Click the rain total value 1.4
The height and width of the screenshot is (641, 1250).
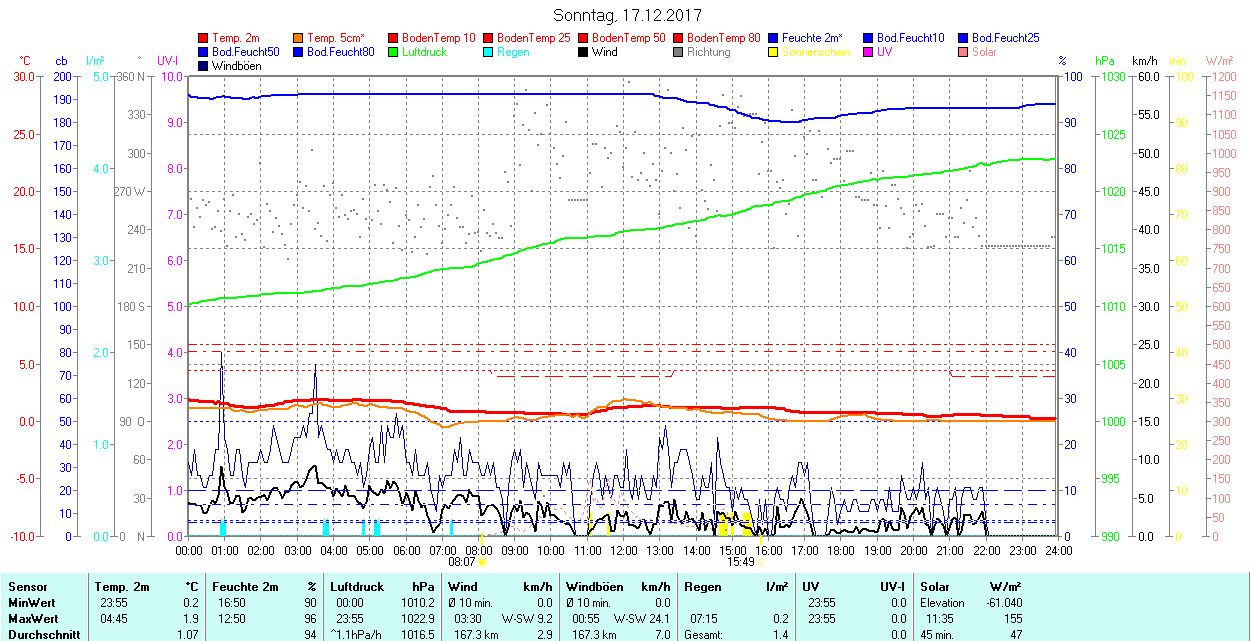pyautogui.click(x=782, y=635)
